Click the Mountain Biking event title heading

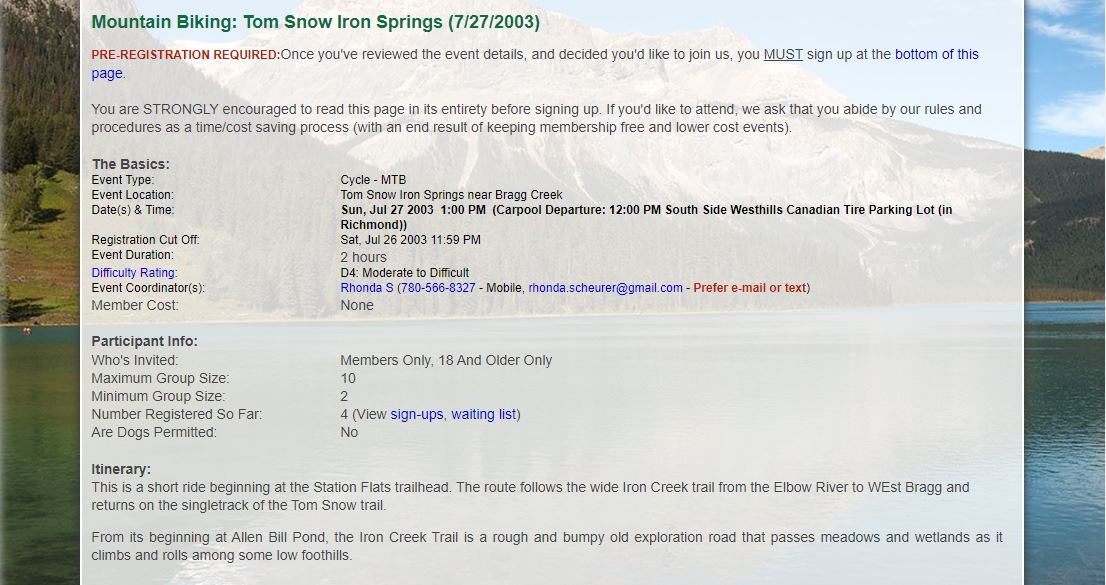315,22
